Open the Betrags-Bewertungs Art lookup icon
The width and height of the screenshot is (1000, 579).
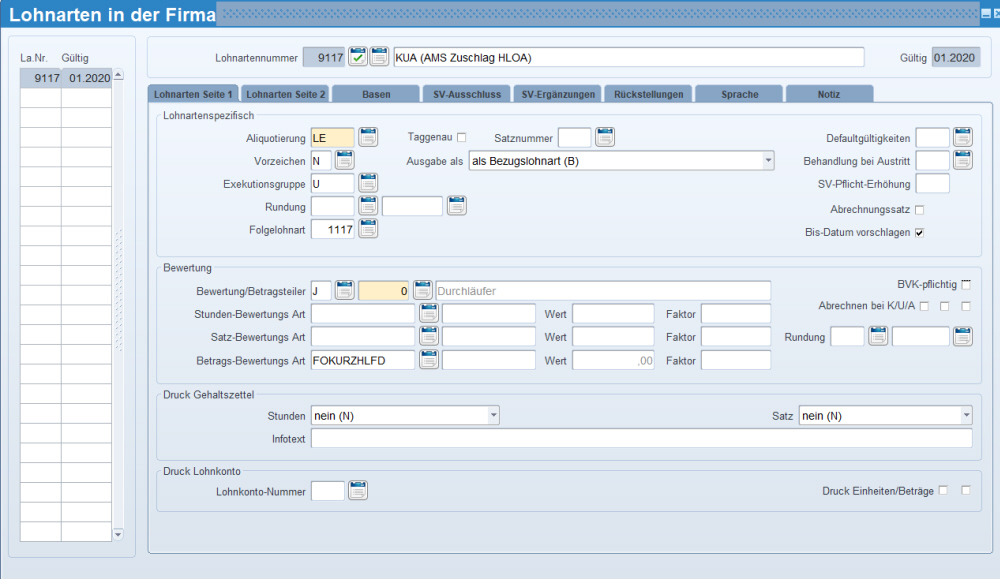[x=429, y=360]
